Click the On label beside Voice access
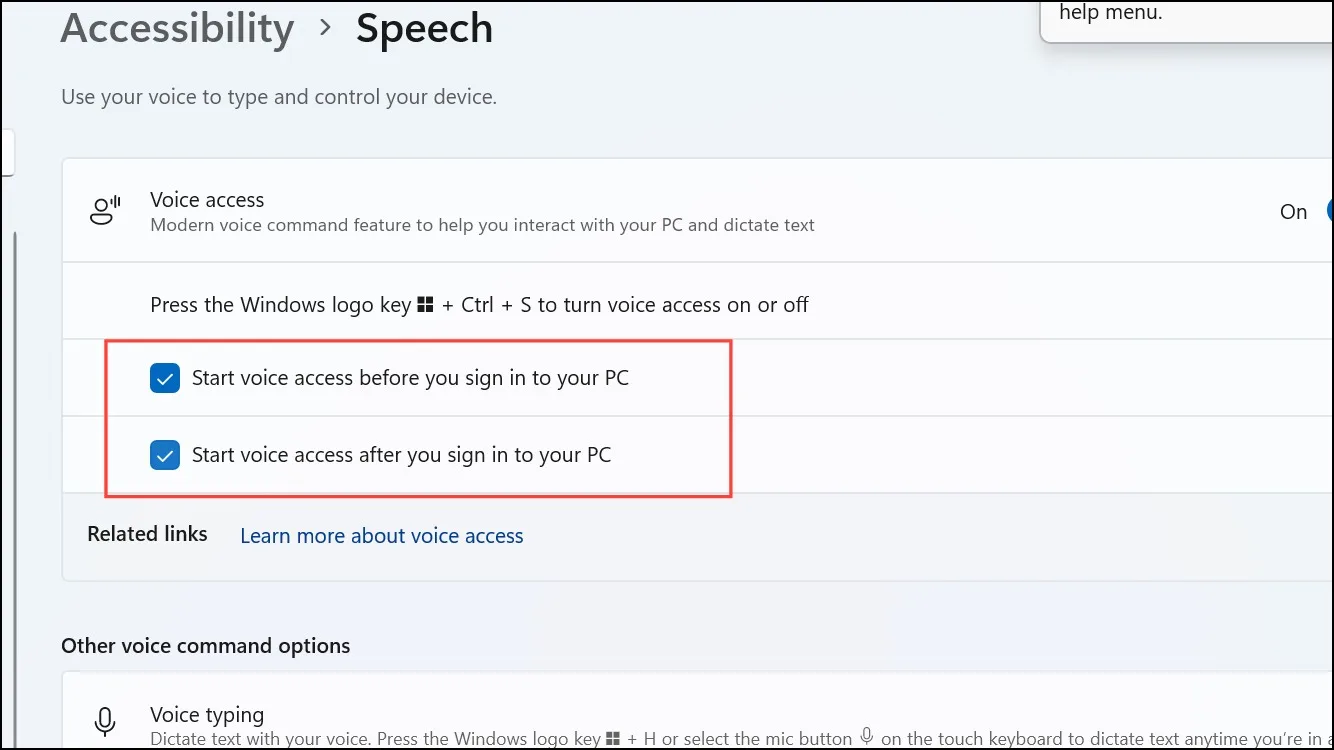The image size is (1334, 750). (1293, 211)
